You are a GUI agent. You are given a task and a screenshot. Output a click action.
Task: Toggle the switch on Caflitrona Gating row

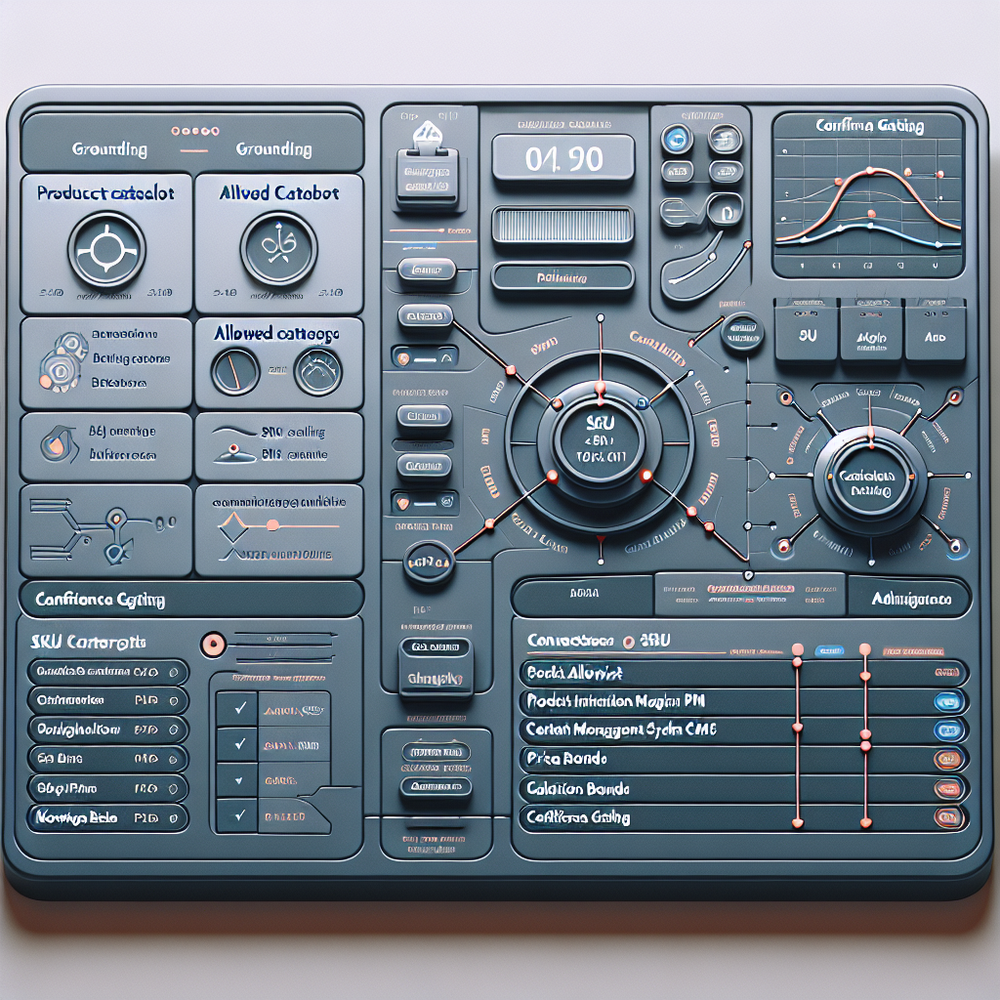[948, 818]
